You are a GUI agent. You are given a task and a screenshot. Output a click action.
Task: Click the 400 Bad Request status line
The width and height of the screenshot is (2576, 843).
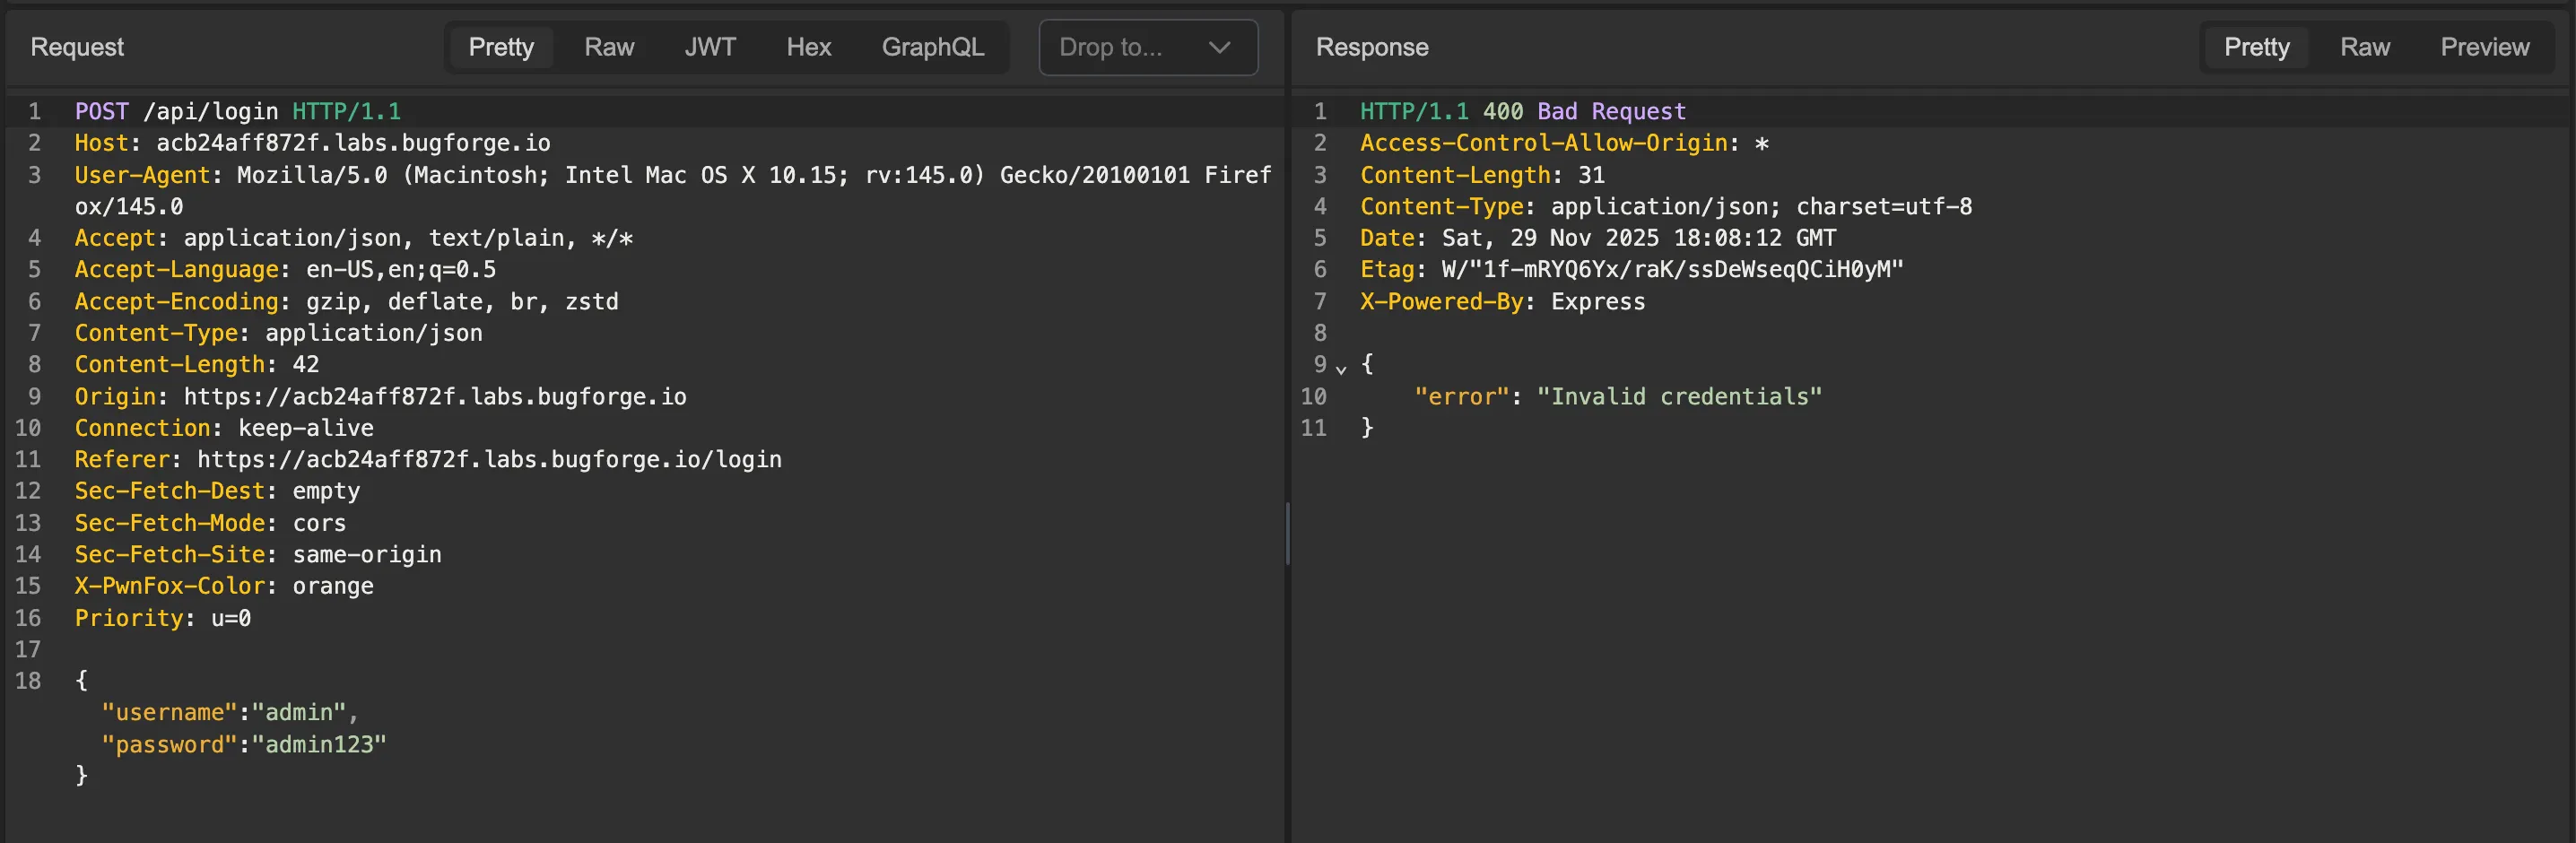(x=1583, y=111)
